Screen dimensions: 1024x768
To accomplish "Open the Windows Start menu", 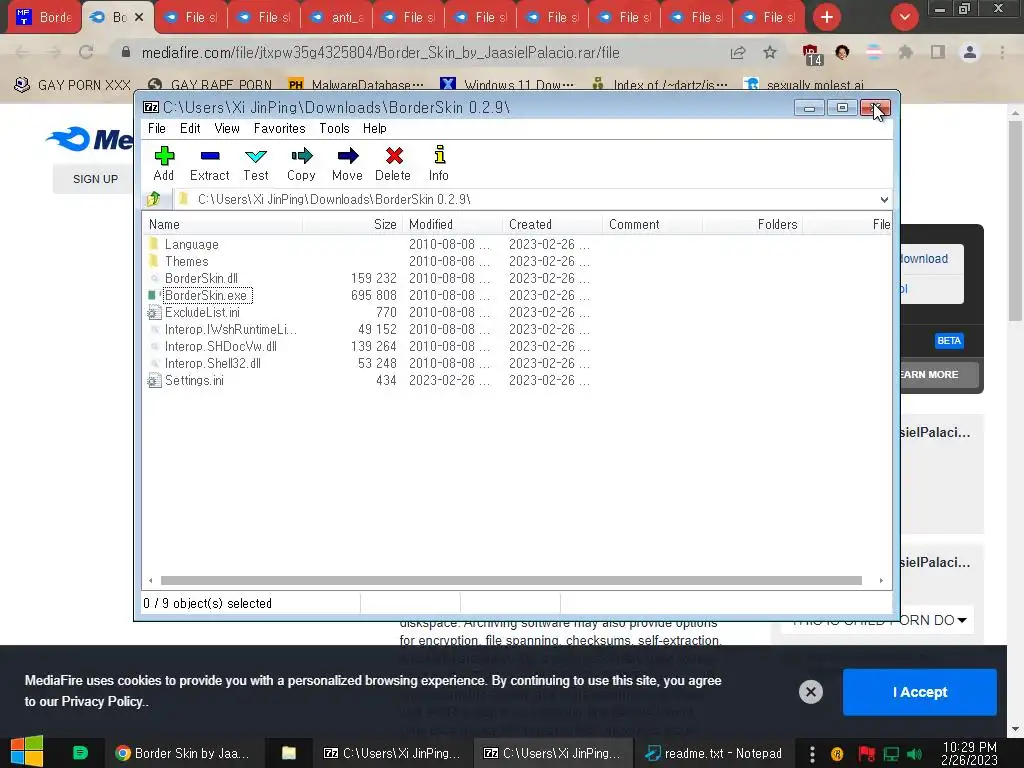I will coord(27,752).
